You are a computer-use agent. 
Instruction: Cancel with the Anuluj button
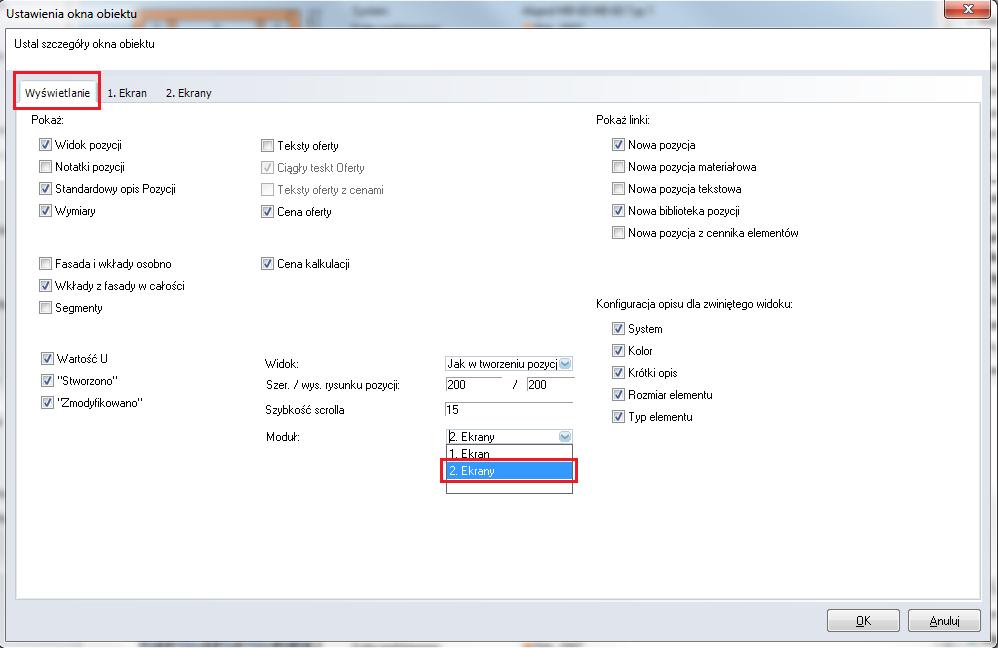(x=944, y=621)
